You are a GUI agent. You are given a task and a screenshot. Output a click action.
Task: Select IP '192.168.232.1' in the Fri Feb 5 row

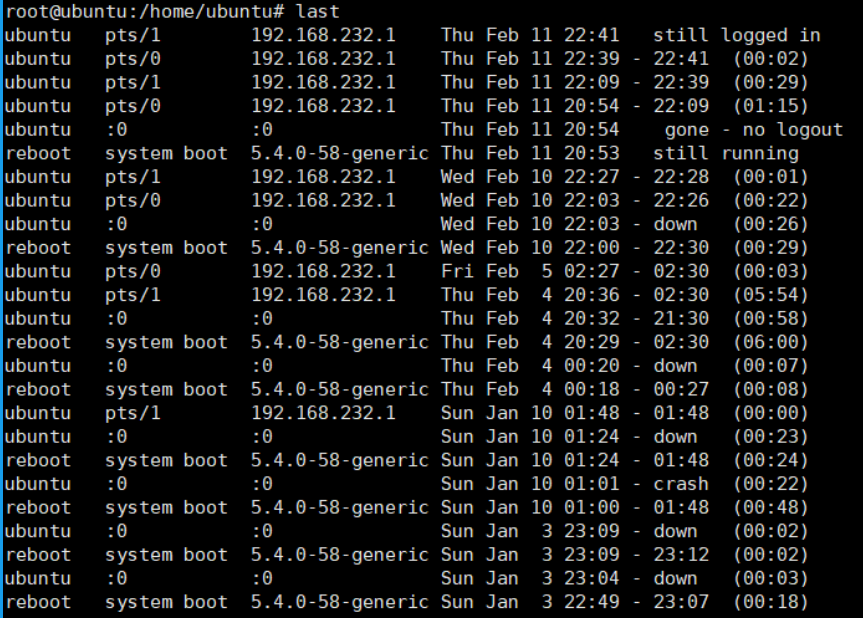click(323, 271)
